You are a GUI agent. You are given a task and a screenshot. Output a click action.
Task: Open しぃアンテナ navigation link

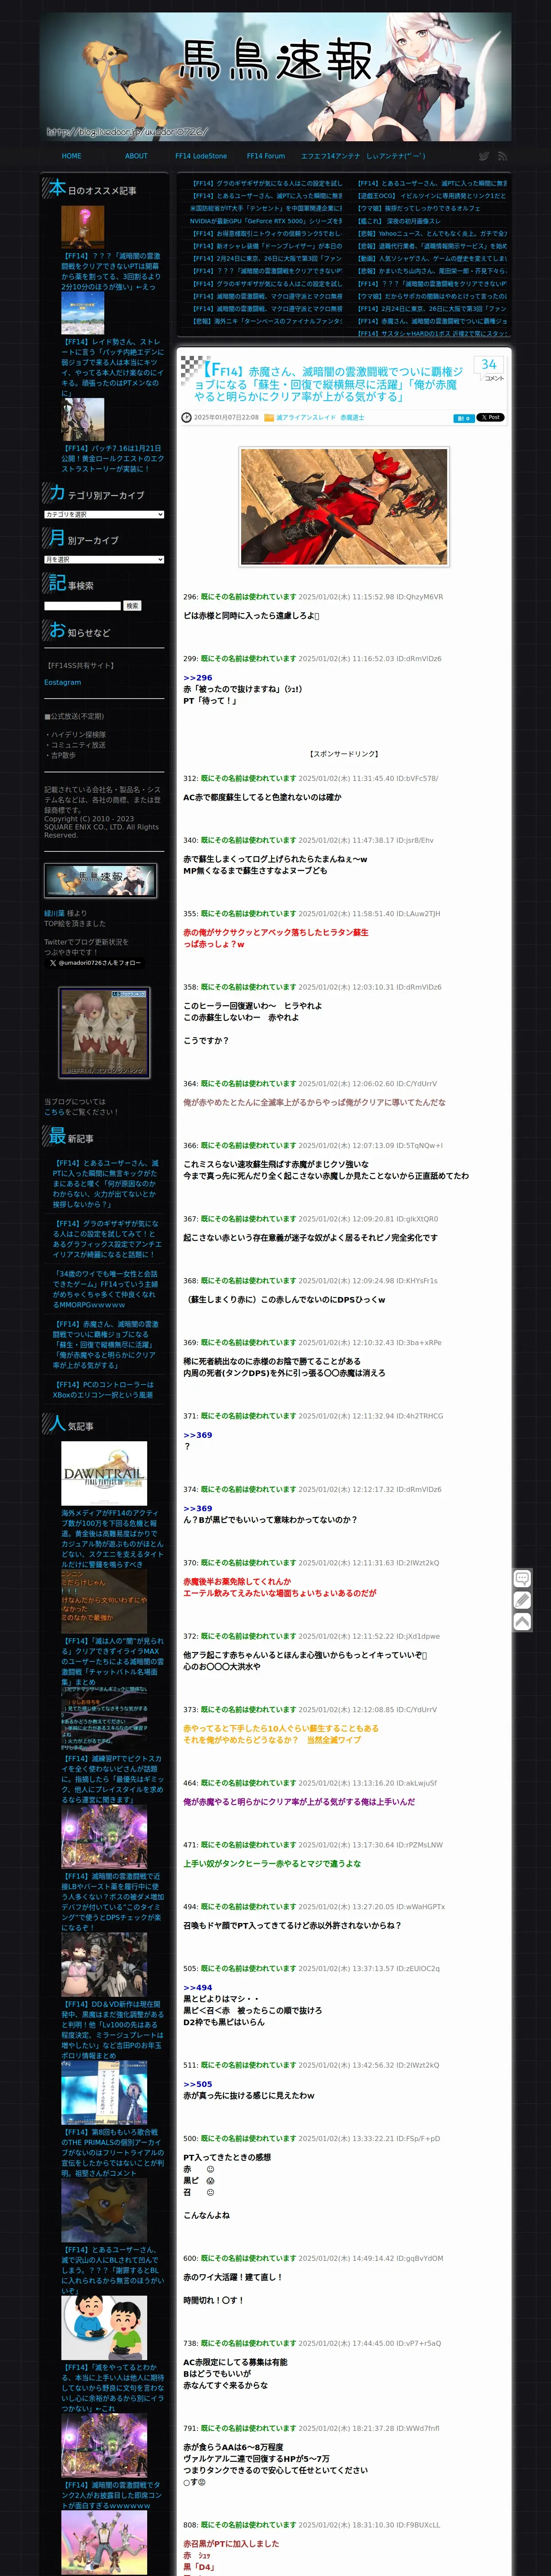coord(396,156)
